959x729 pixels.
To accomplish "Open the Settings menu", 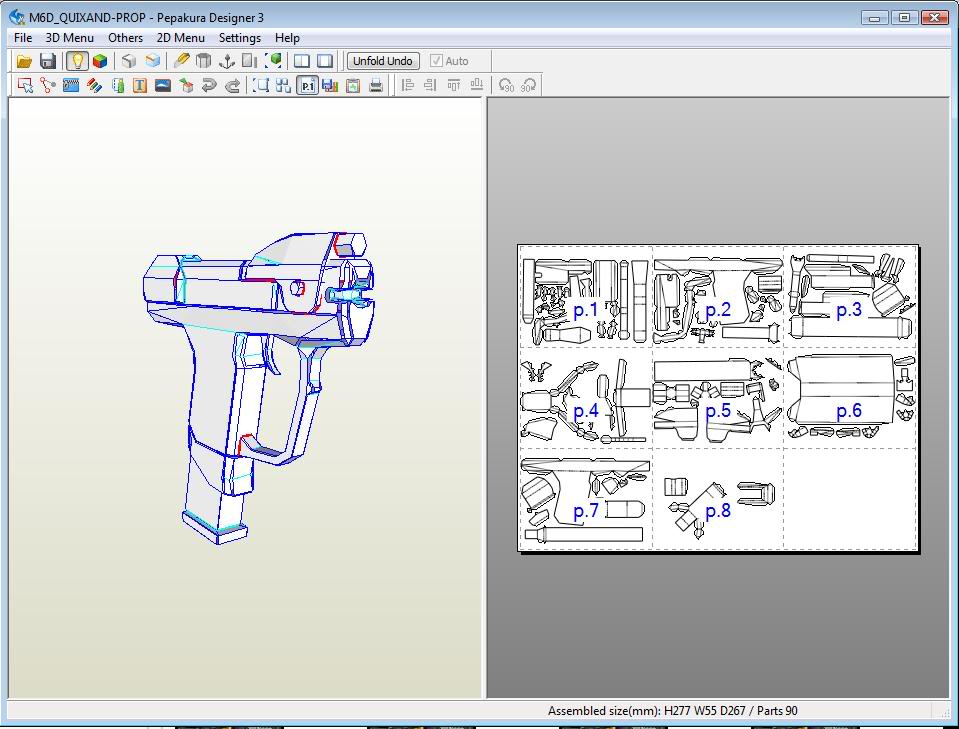I will tap(240, 37).
